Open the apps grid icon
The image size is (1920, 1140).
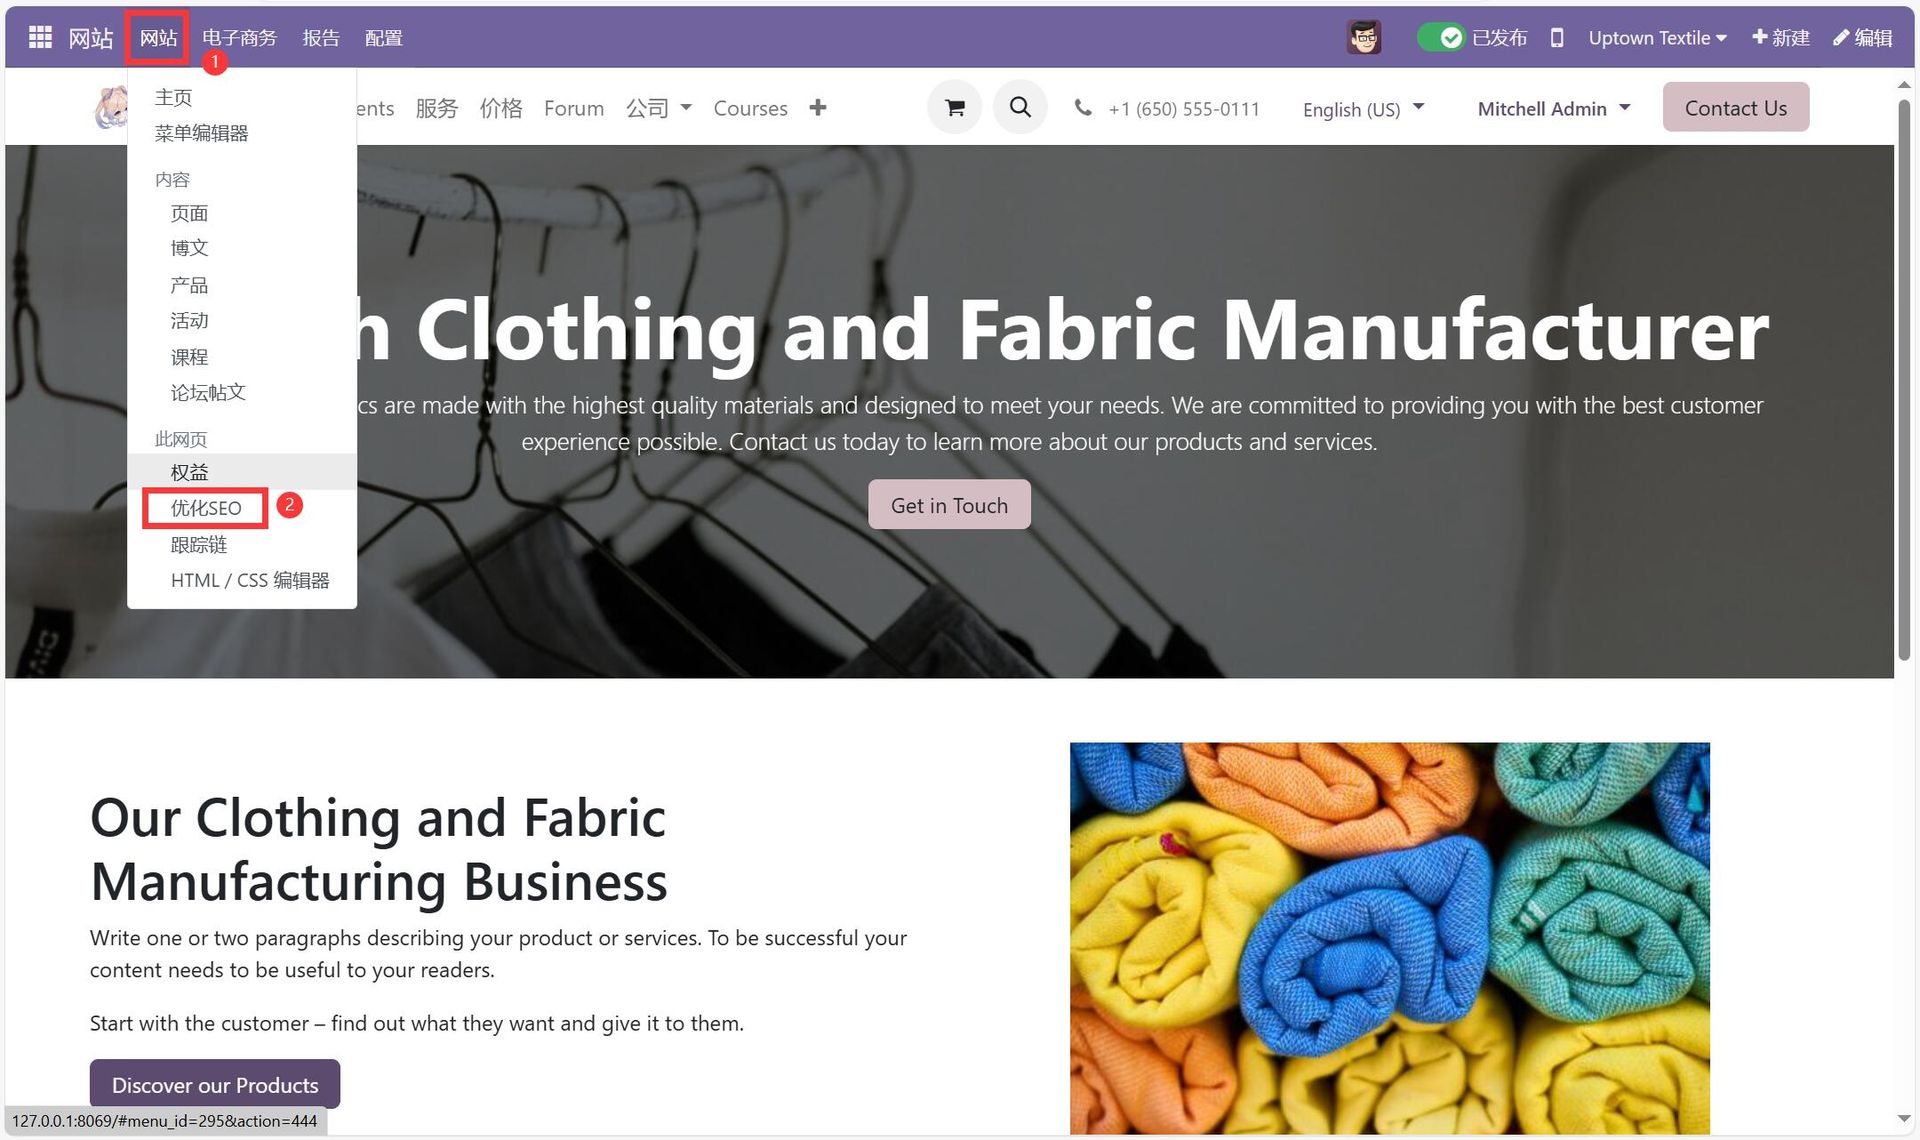40,38
